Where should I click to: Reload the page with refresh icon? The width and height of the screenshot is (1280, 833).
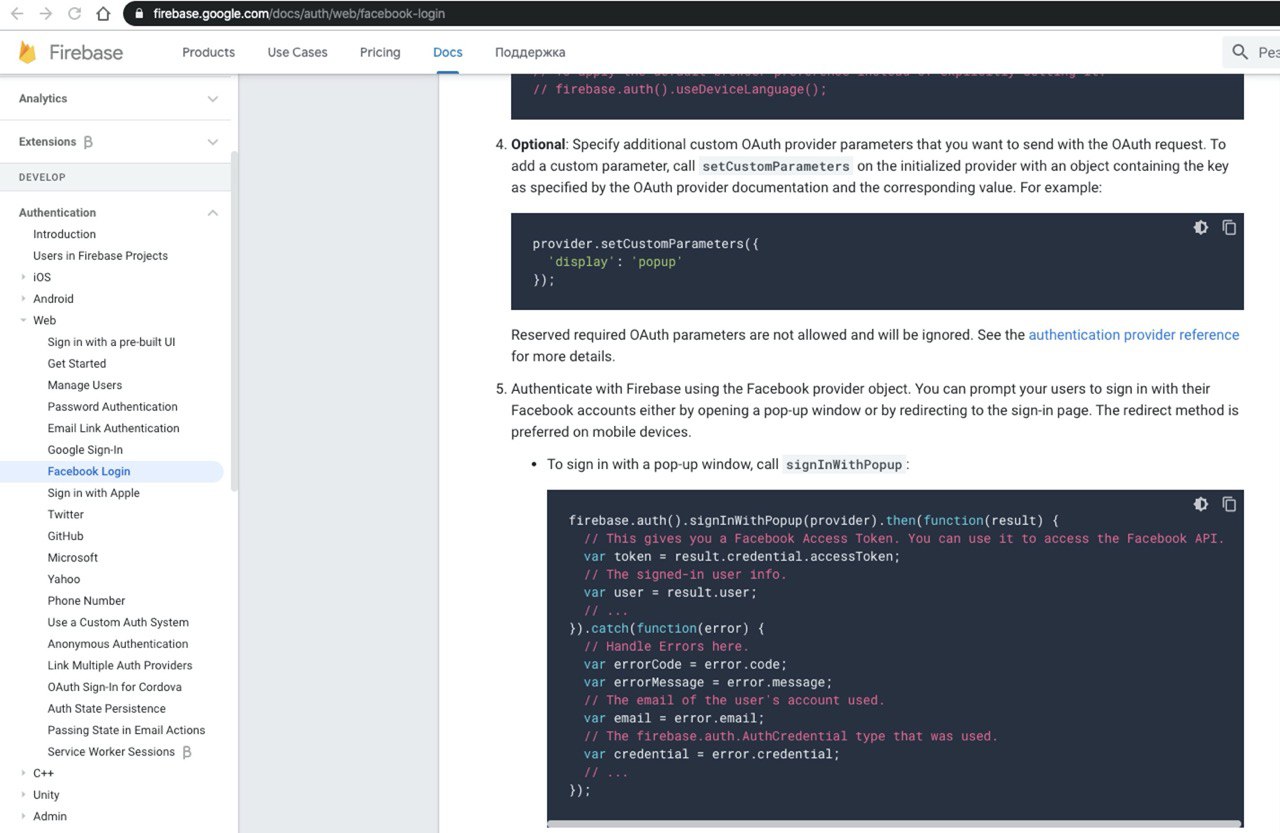[74, 14]
